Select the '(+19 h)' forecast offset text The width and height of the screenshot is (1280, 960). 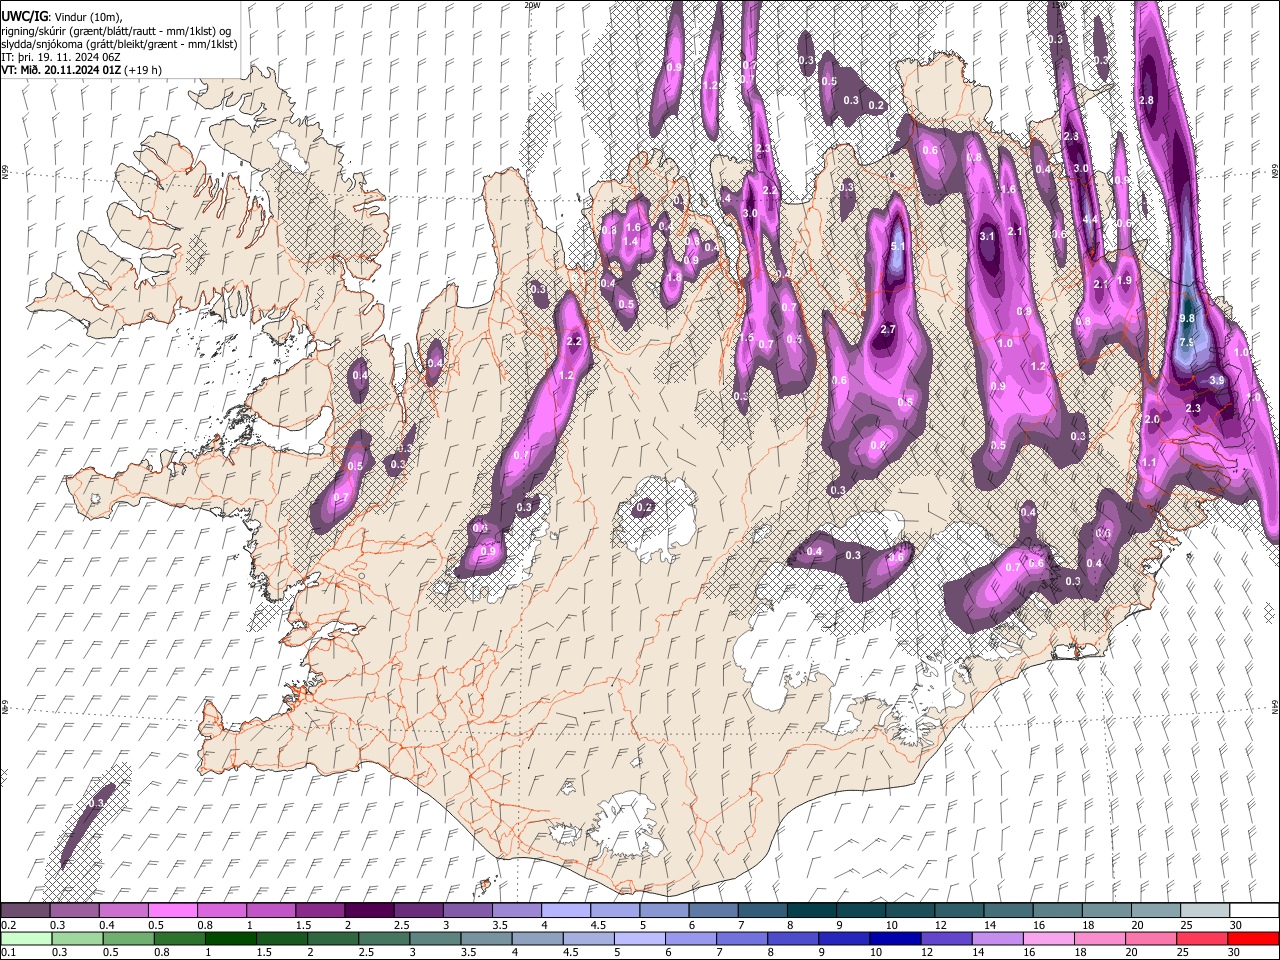(x=145, y=70)
